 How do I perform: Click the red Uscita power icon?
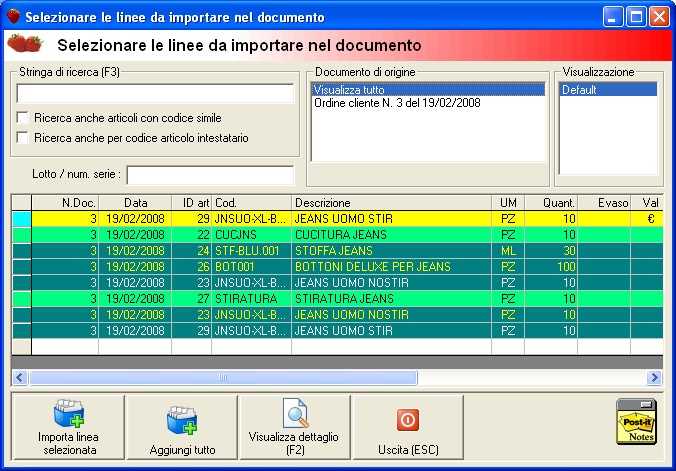pos(408,420)
